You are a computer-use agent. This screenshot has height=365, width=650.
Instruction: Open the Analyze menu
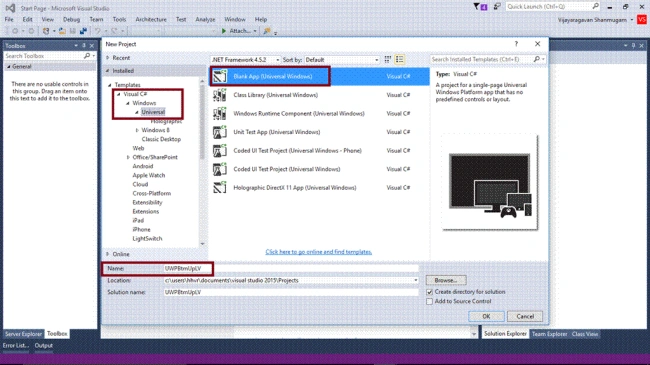[205, 19]
